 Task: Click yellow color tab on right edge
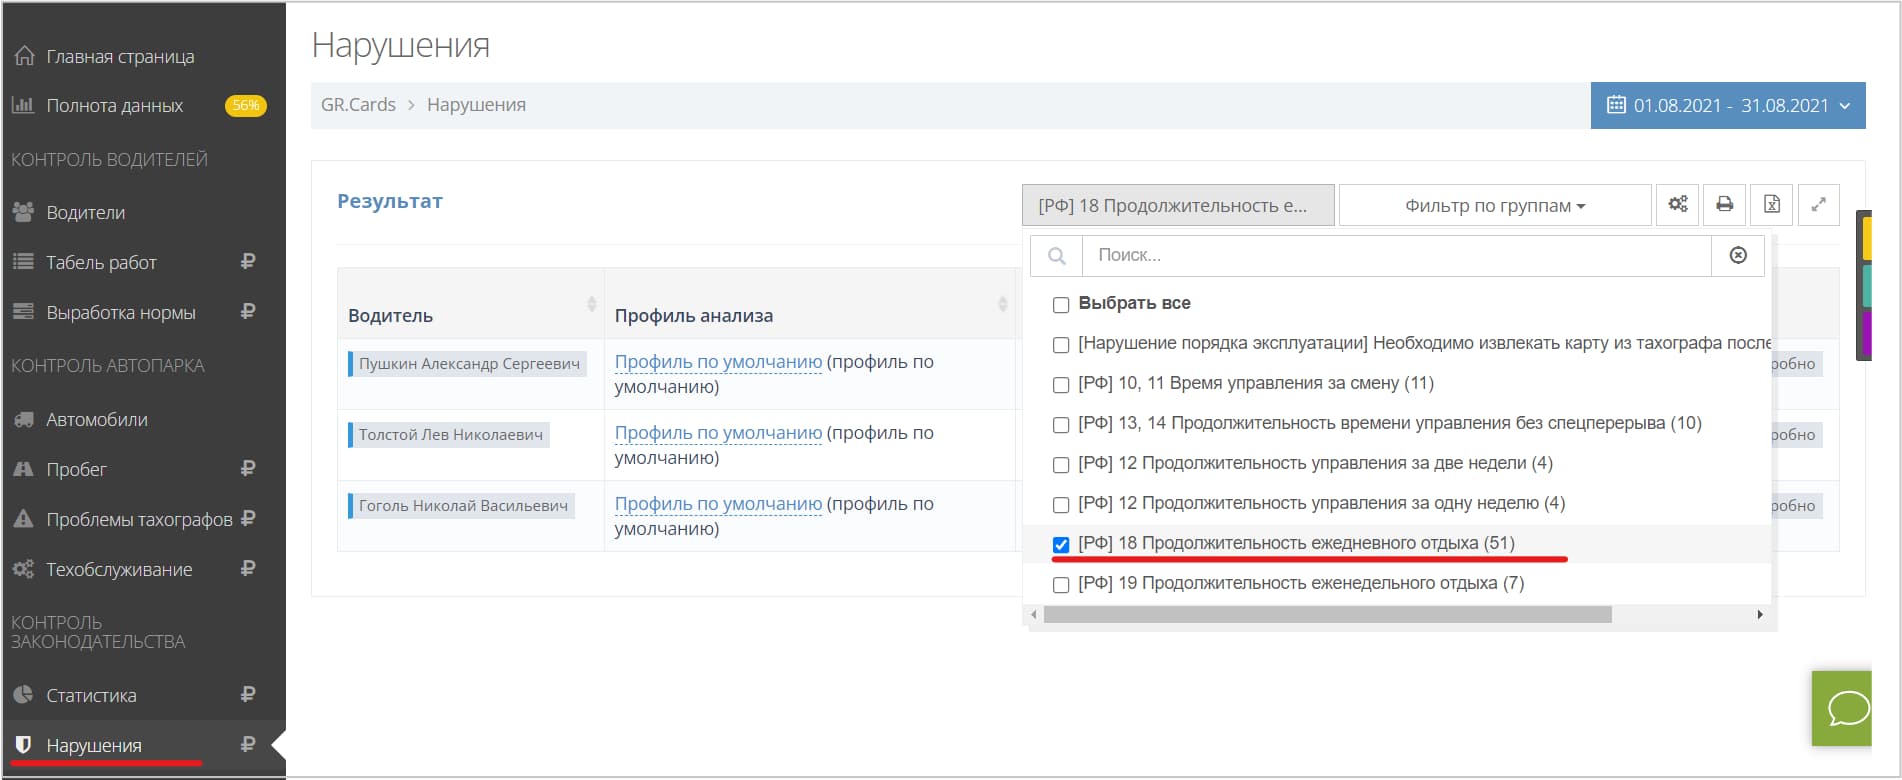click(1866, 238)
